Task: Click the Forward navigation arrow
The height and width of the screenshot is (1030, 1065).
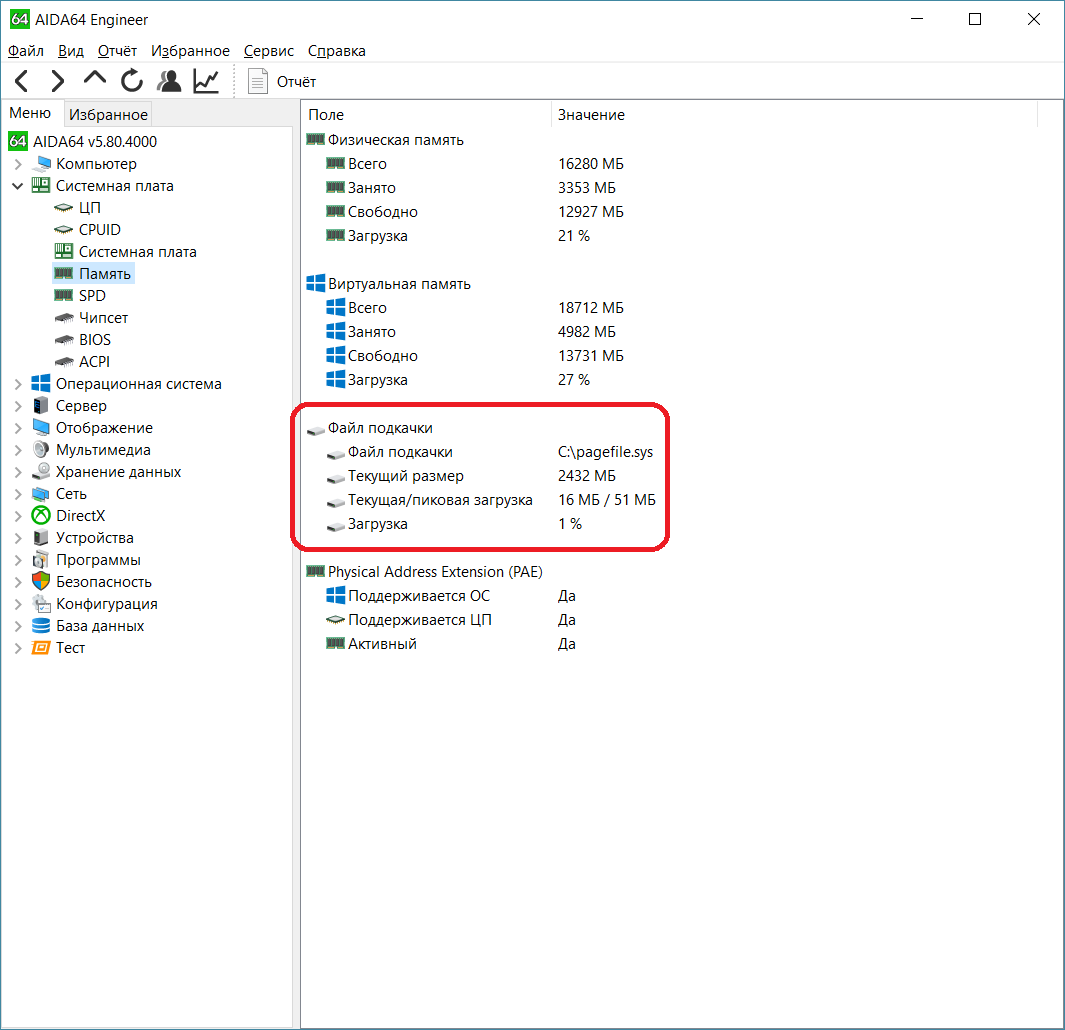Action: tap(58, 81)
